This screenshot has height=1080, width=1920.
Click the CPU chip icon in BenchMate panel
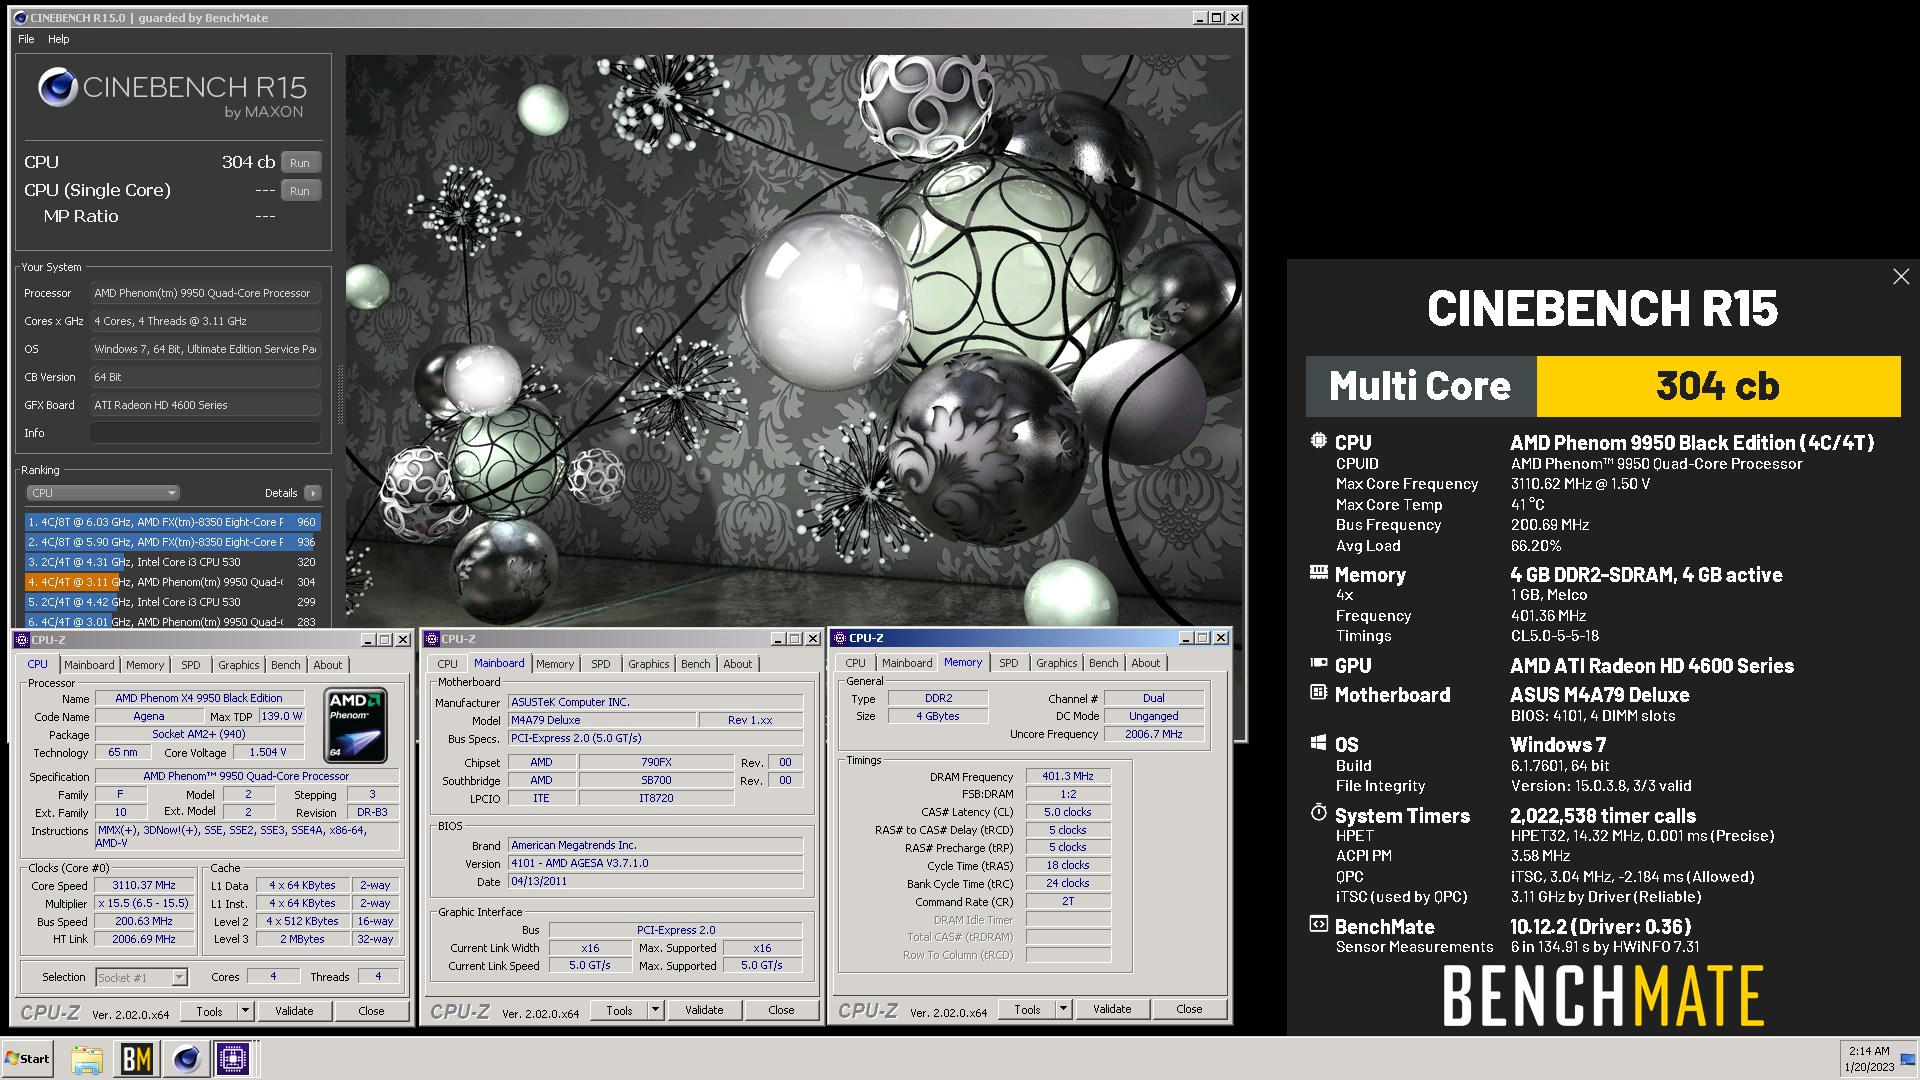1318,441
